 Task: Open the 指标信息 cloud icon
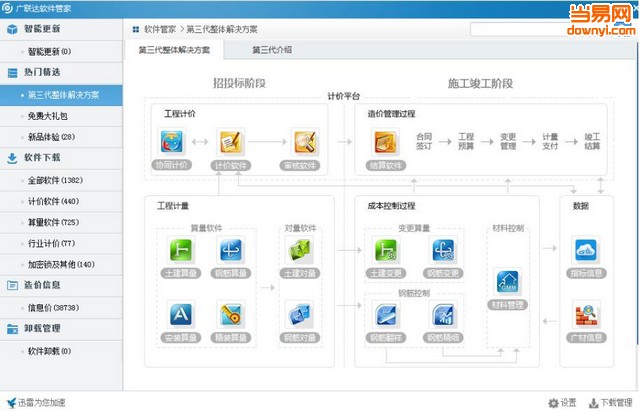(x=586, y=249)
